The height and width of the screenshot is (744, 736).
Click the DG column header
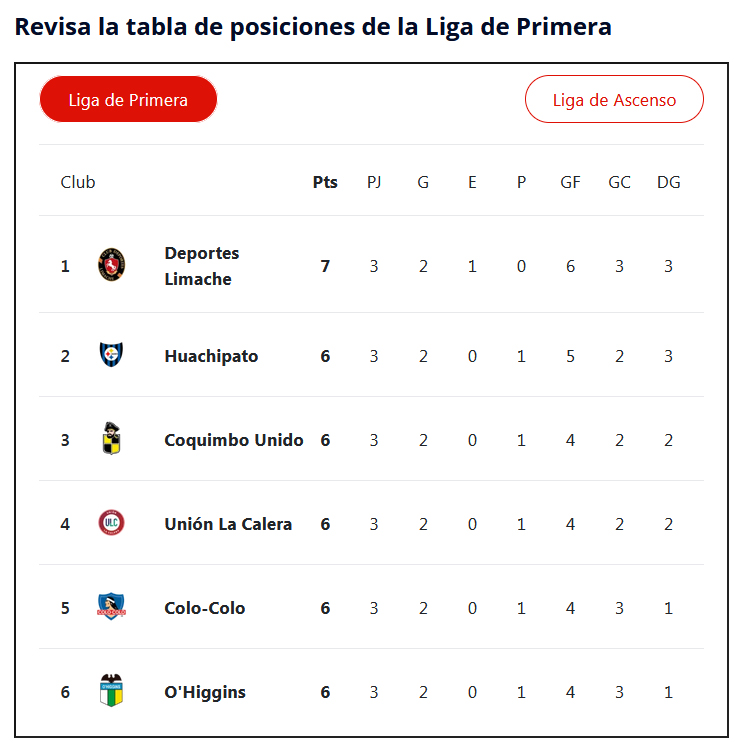(x=668, y=182)
